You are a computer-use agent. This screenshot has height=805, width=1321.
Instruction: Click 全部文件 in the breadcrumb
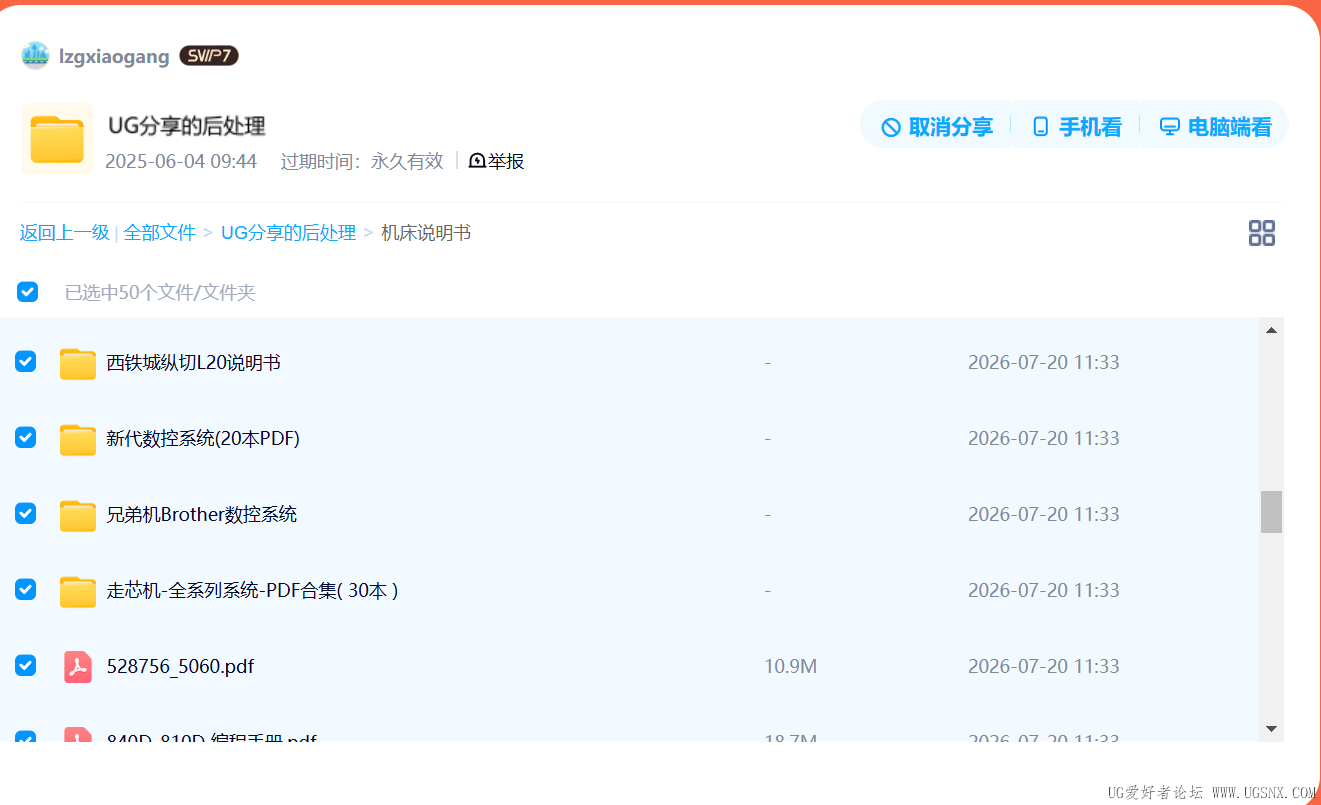(160, 233)
